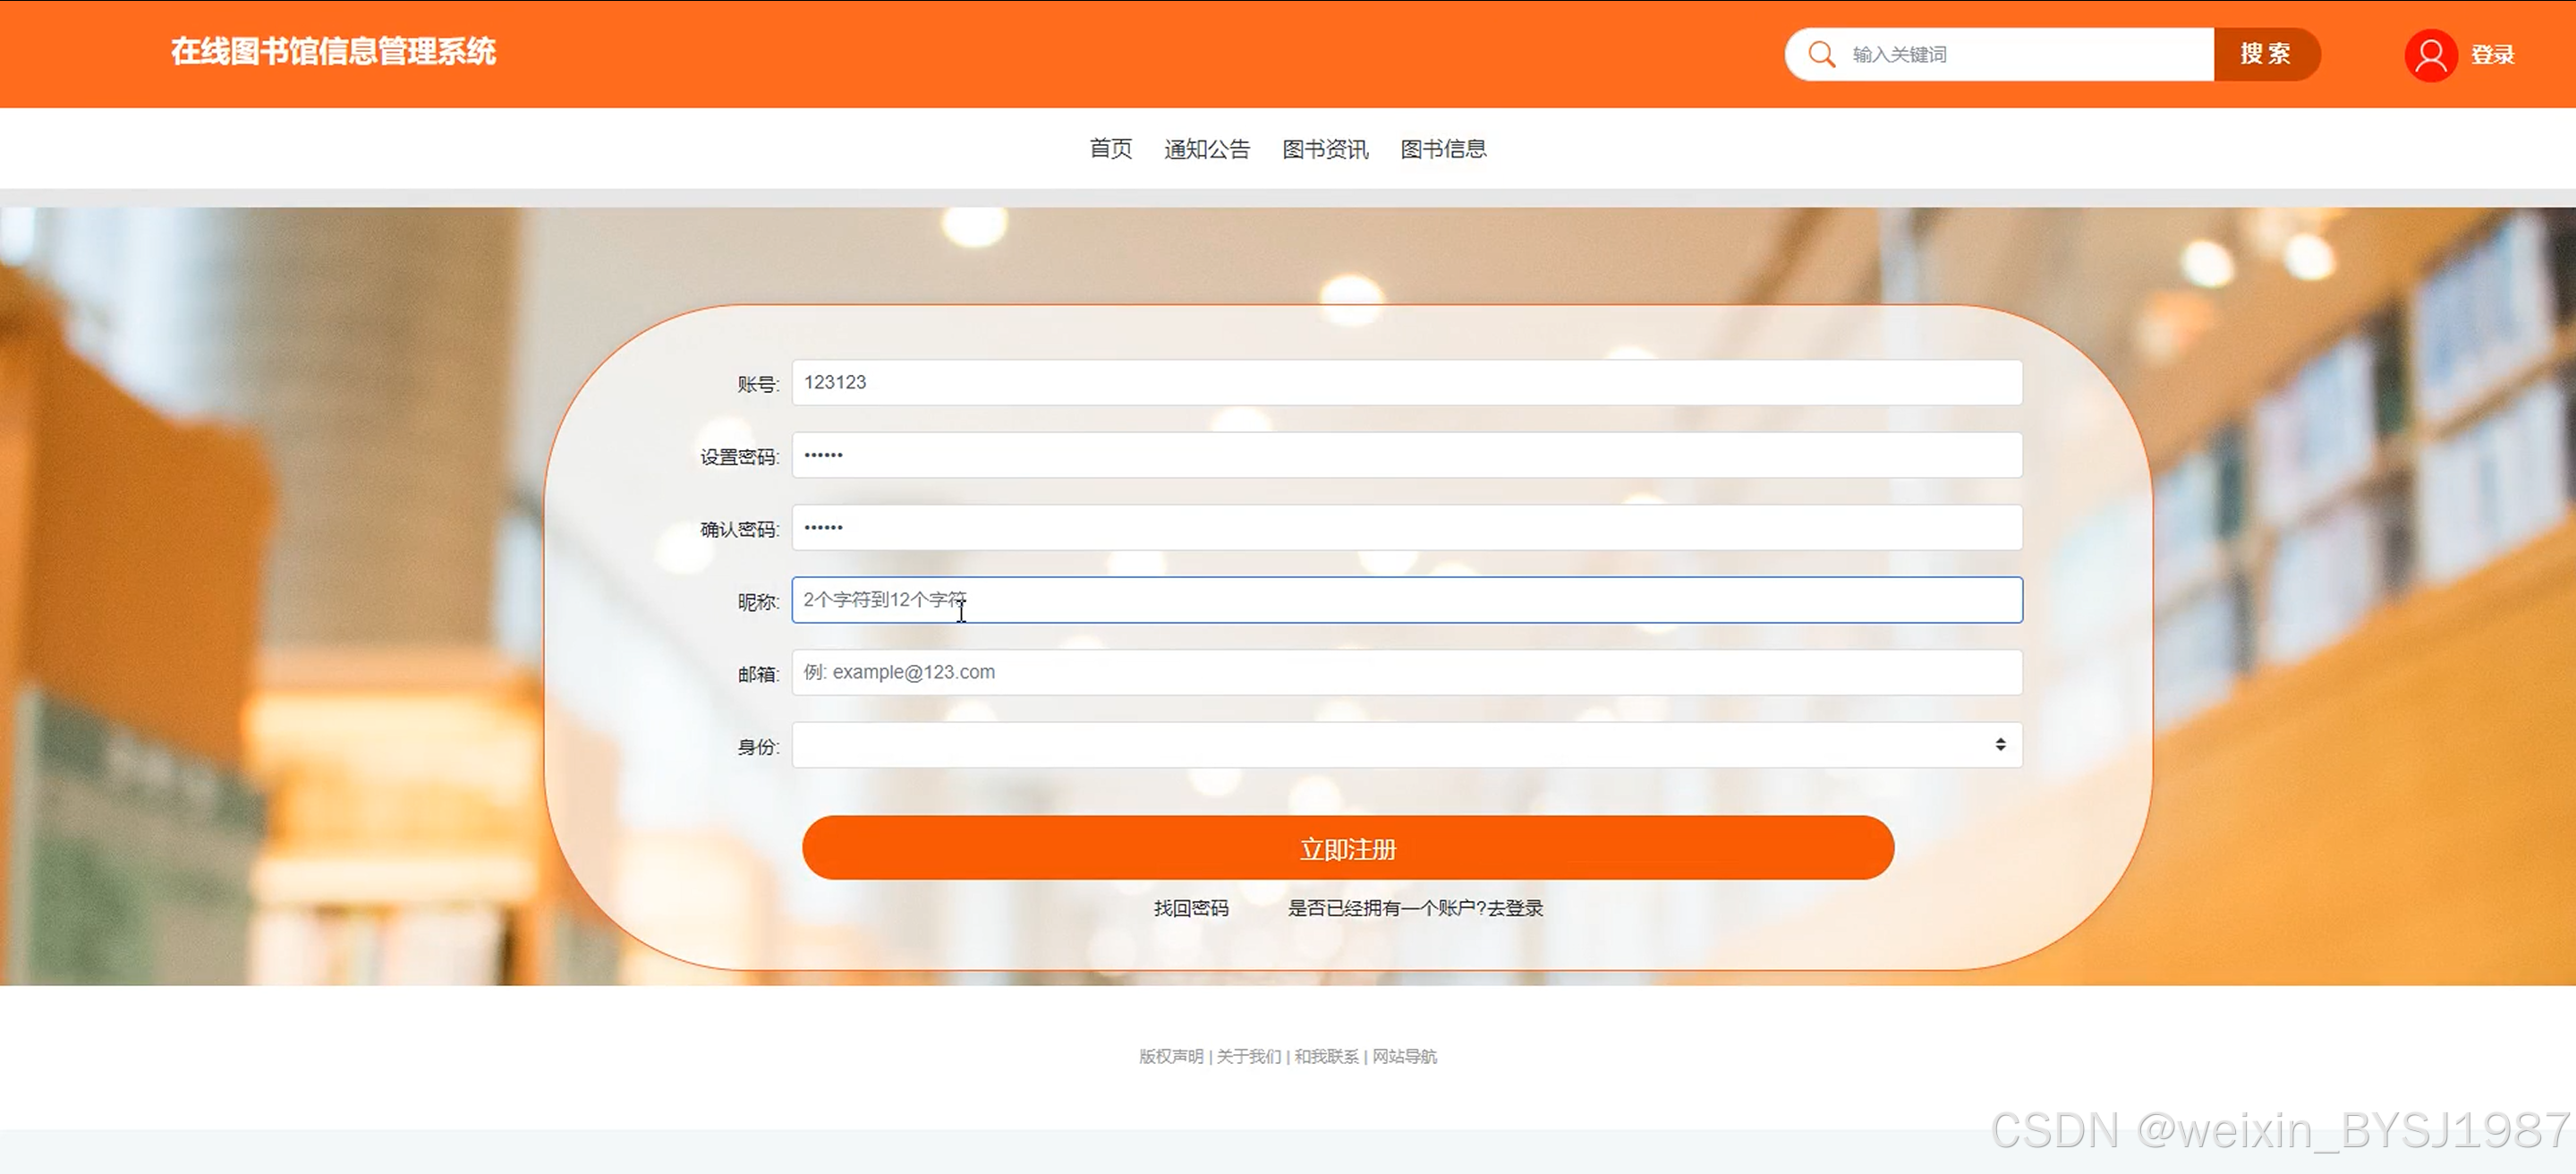Click the 搜索 search button

(2266, 54)
